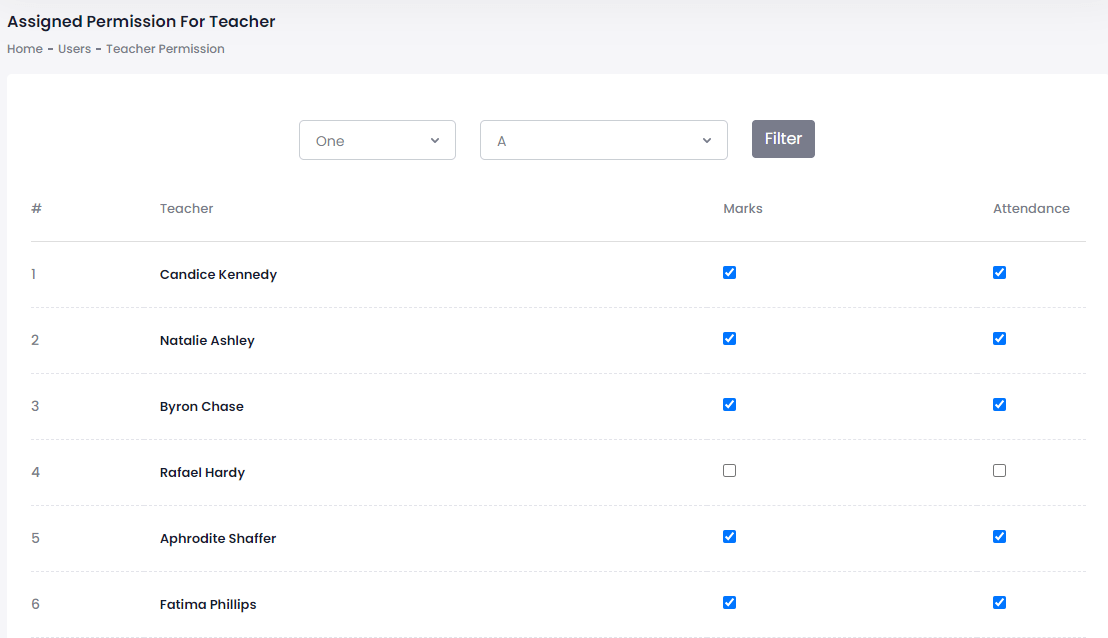Disable Attendance permission for Byron Chase
Screen dimensions: 1108x638
[999, 405]
